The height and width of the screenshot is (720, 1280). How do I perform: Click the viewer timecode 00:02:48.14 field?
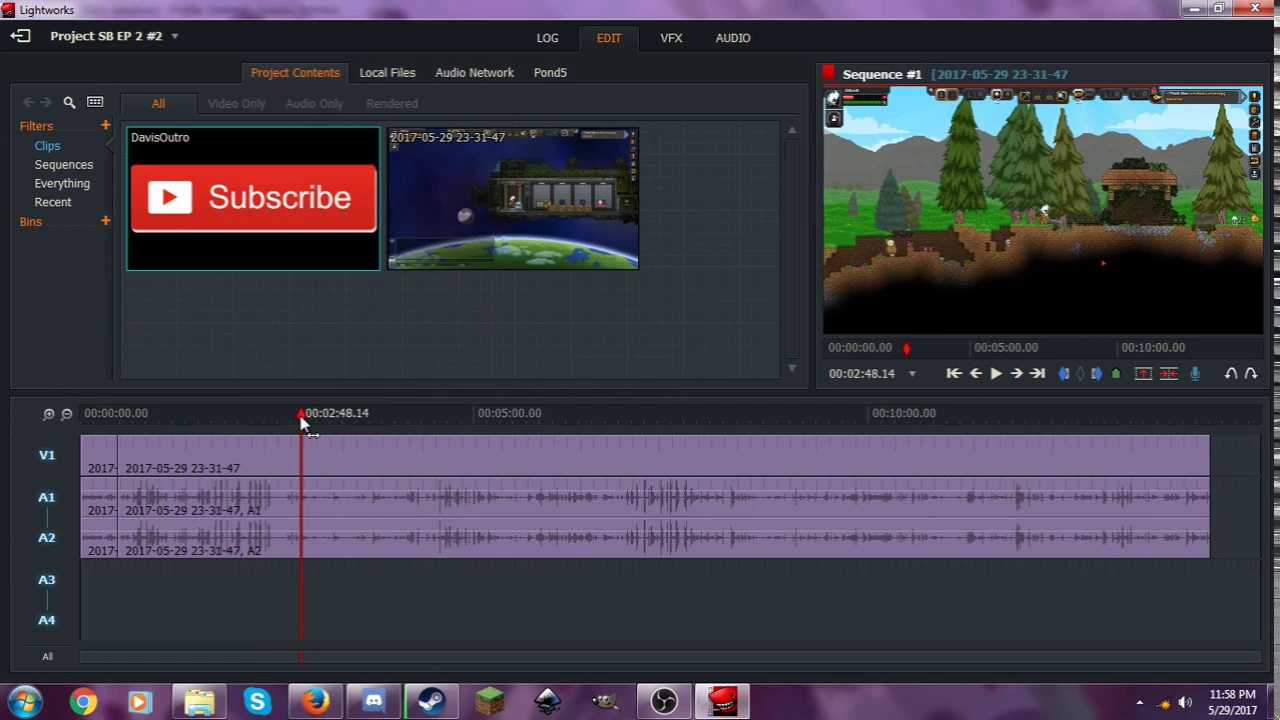pos(862,374)
